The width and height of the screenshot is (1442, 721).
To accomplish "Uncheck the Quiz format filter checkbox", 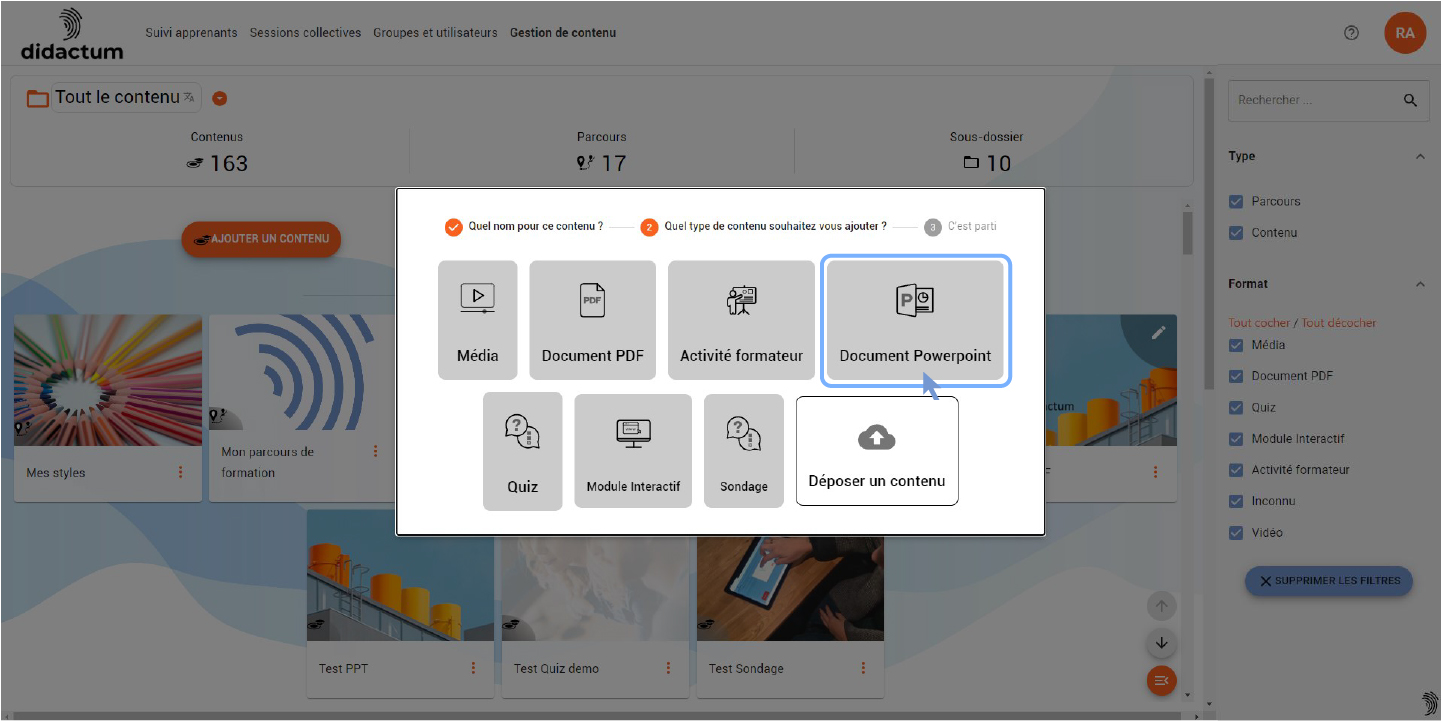I will tap(1236, 408).
